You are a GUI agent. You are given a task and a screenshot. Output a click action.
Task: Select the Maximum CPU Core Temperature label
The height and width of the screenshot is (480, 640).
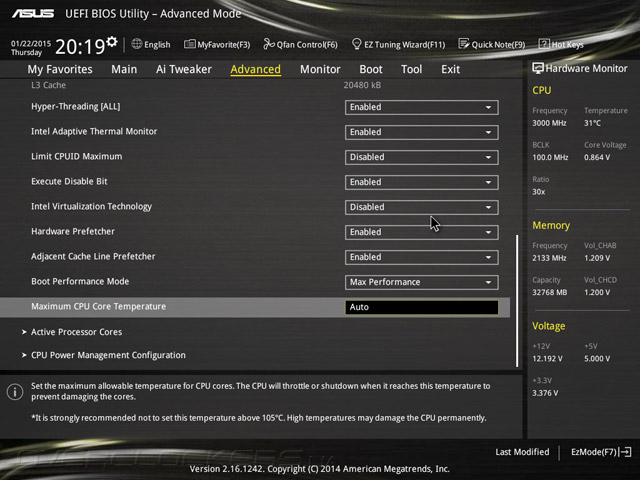(x=98, y=307)
